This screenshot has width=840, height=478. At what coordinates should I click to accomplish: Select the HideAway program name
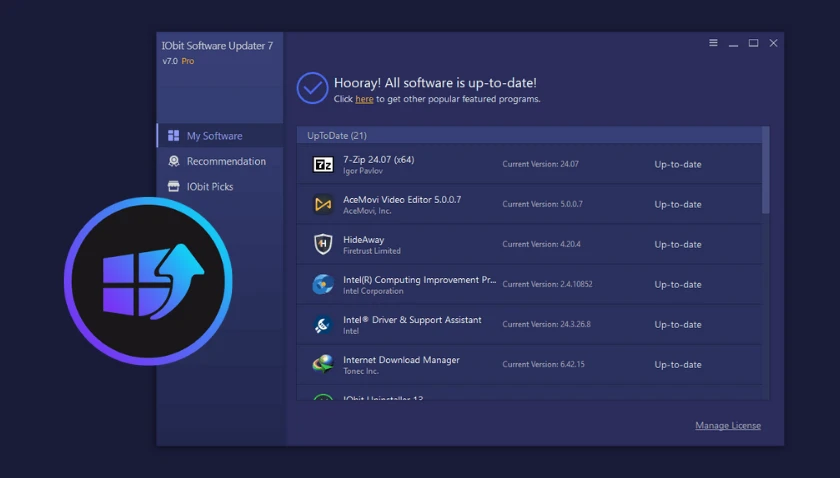363,240
